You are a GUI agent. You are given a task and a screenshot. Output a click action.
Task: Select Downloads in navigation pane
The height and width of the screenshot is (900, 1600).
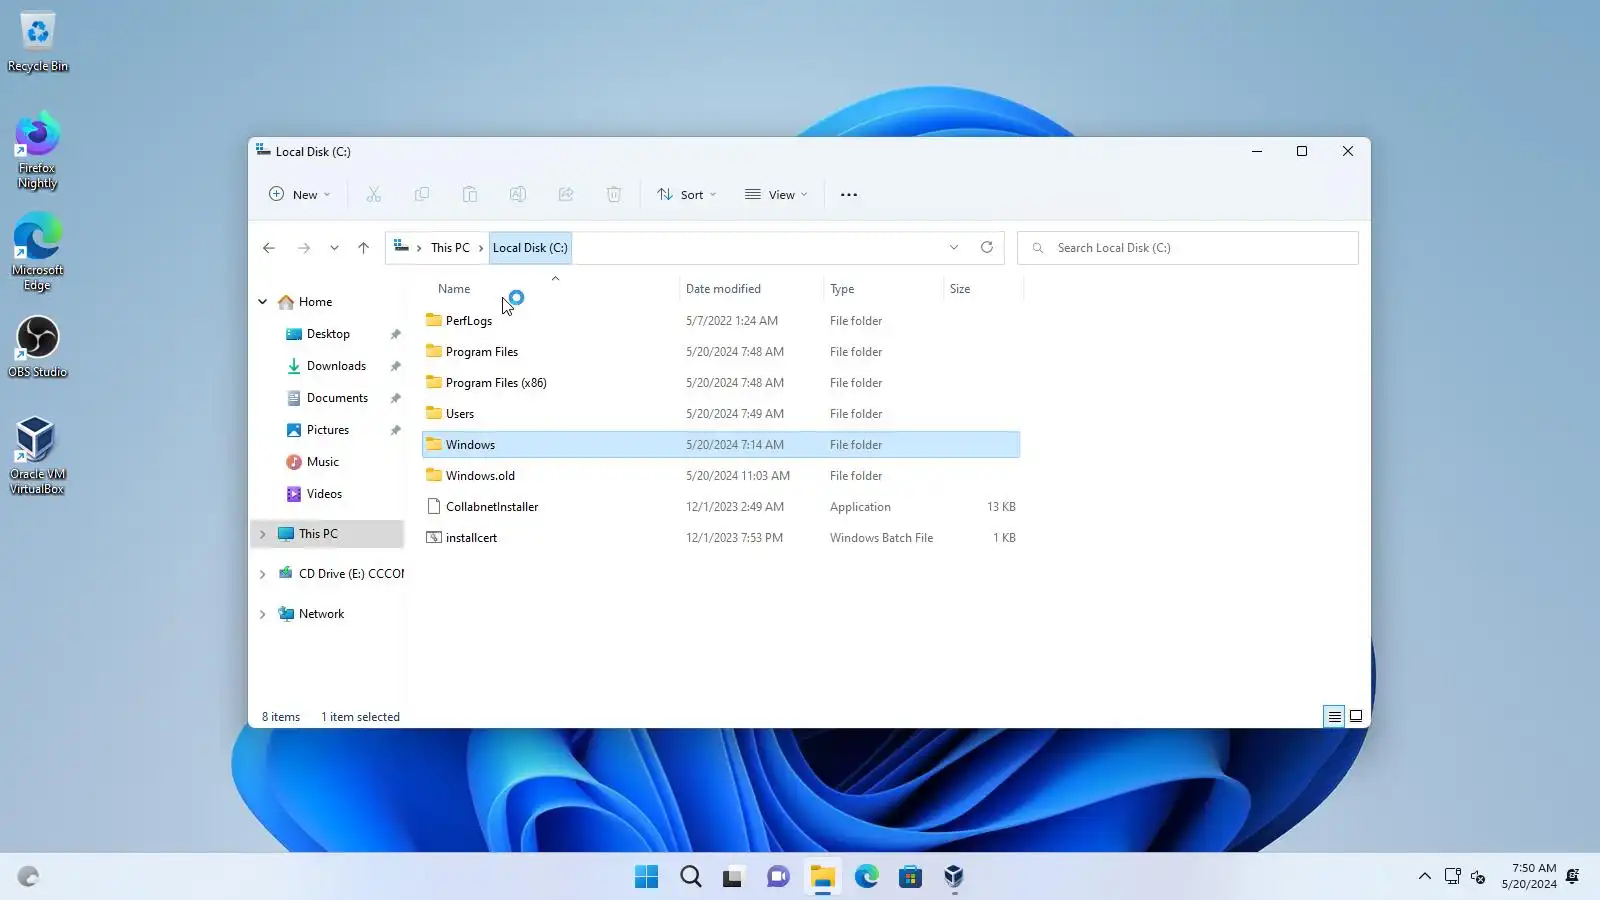(x=336, y=366)
